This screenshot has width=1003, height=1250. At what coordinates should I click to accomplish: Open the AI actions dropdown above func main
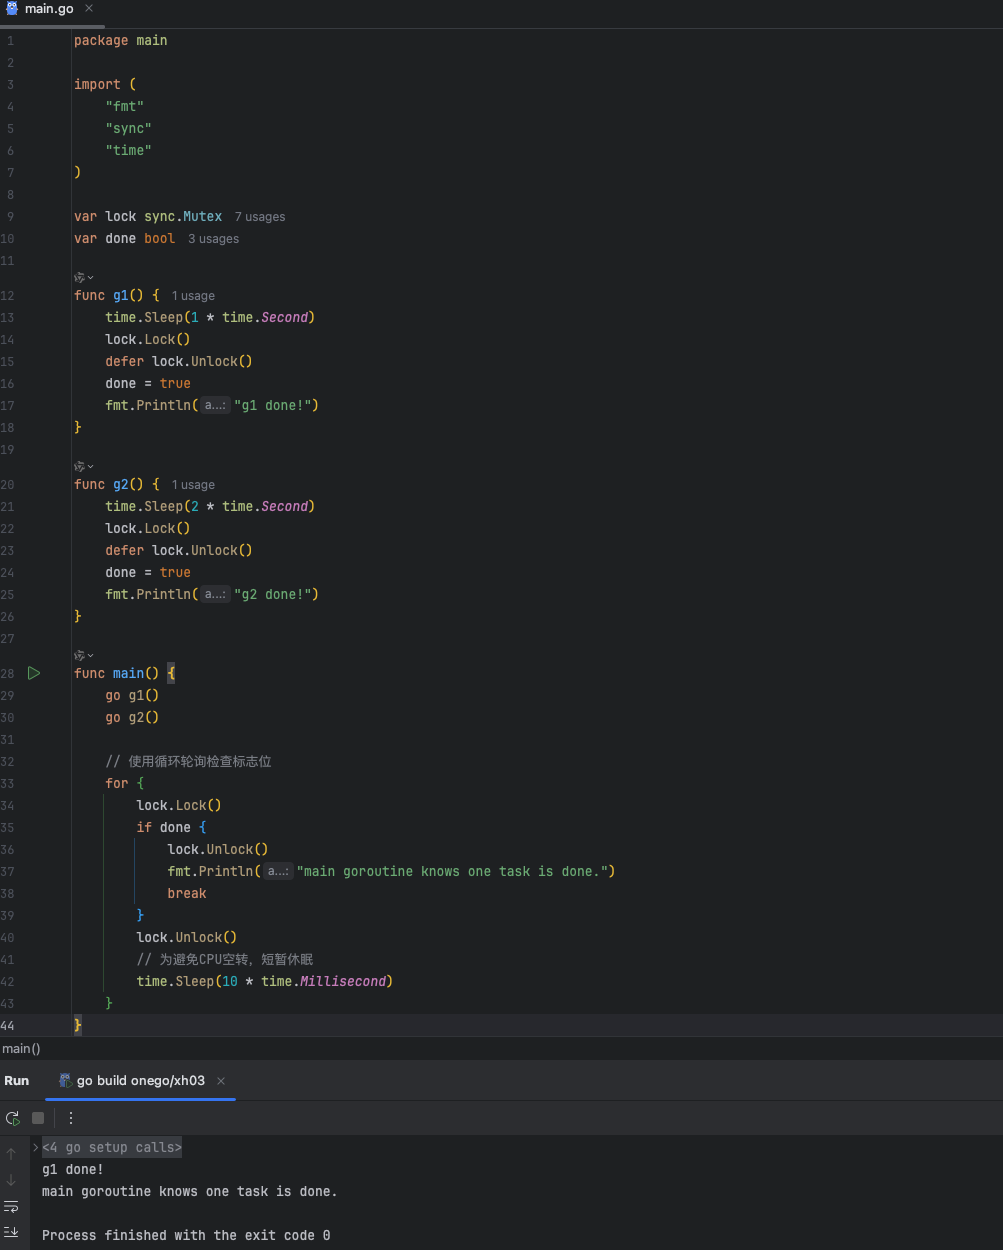point(84,655)
